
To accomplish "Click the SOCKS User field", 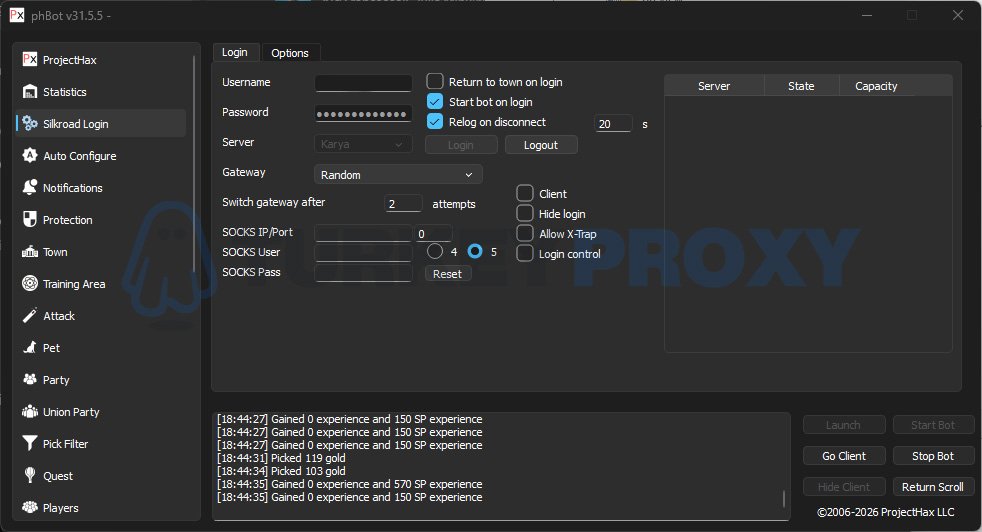I will 363,253.
